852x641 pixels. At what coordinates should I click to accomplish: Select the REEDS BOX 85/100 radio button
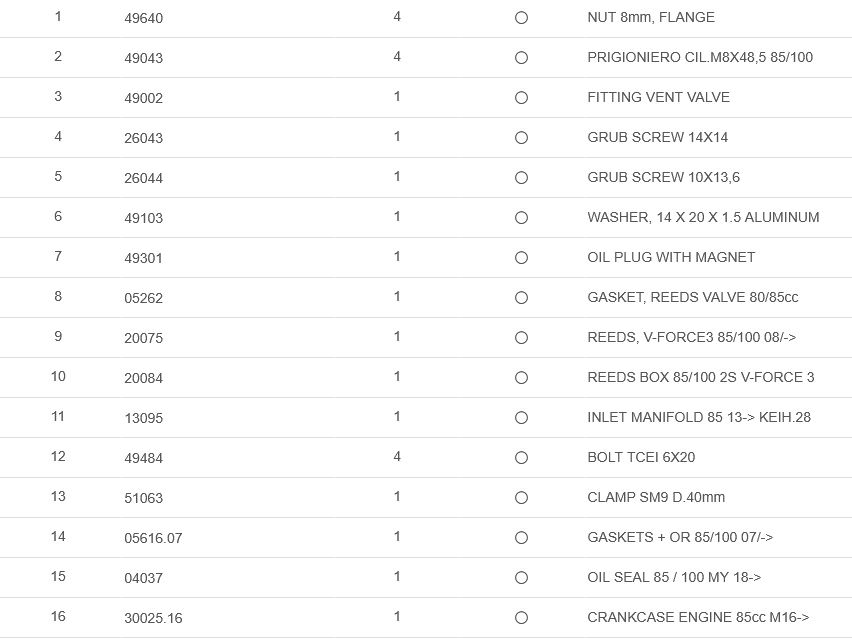click(521, 378)
